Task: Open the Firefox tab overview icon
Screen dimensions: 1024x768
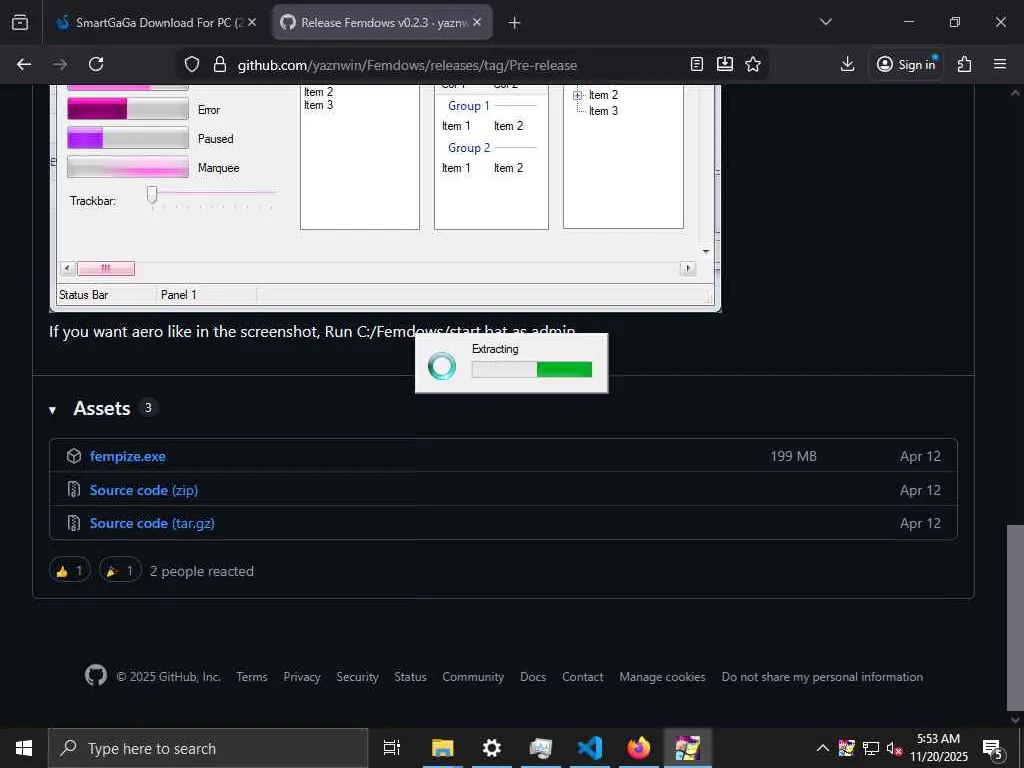Action: point(20,23)
